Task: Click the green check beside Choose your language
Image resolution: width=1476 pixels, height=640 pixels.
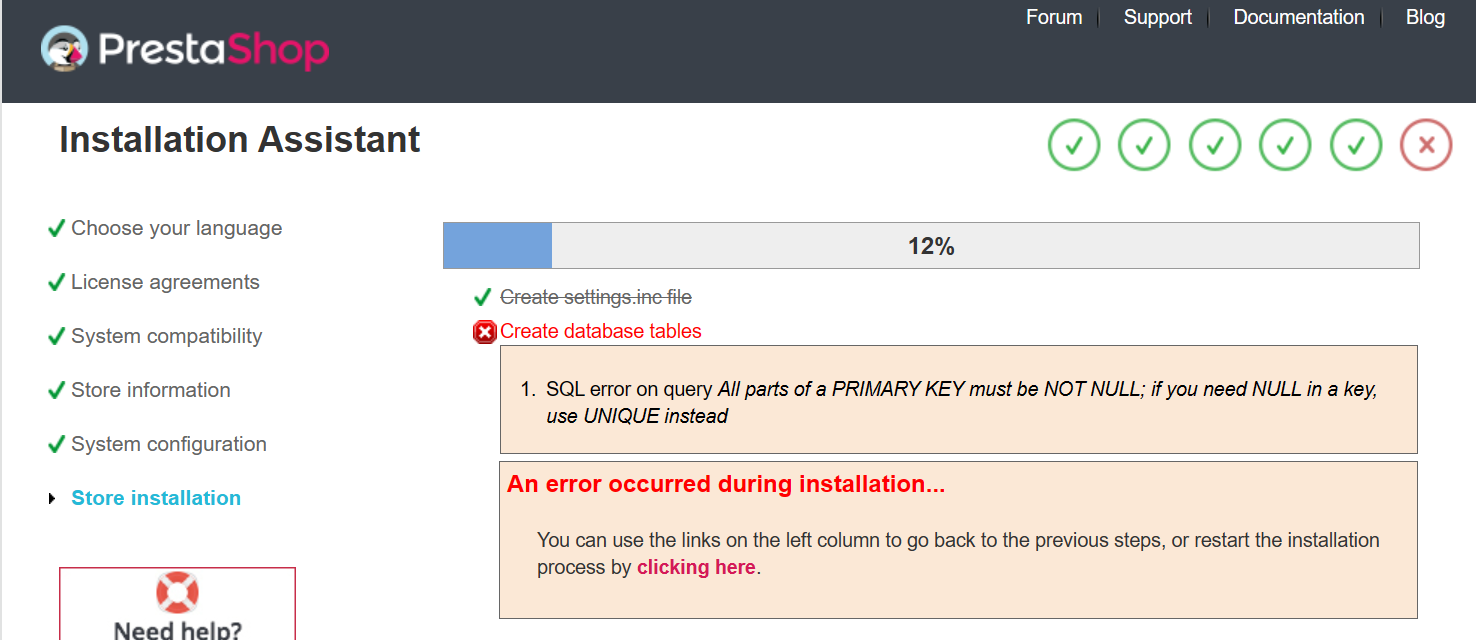Action: click(56, 228)
